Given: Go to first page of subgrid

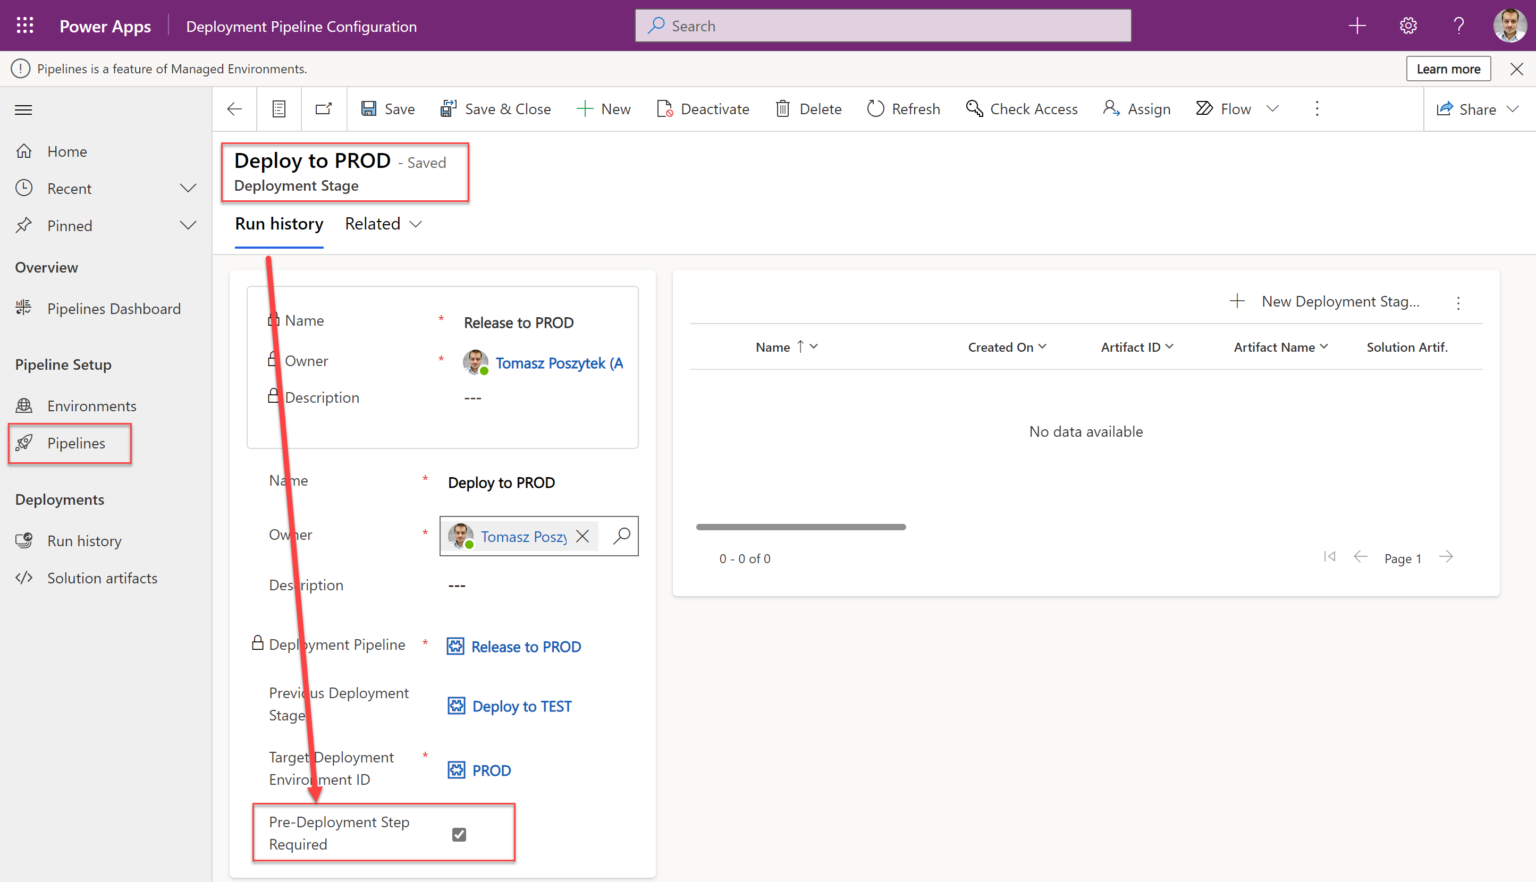Looking at the screenshot, I should 1329,557.
